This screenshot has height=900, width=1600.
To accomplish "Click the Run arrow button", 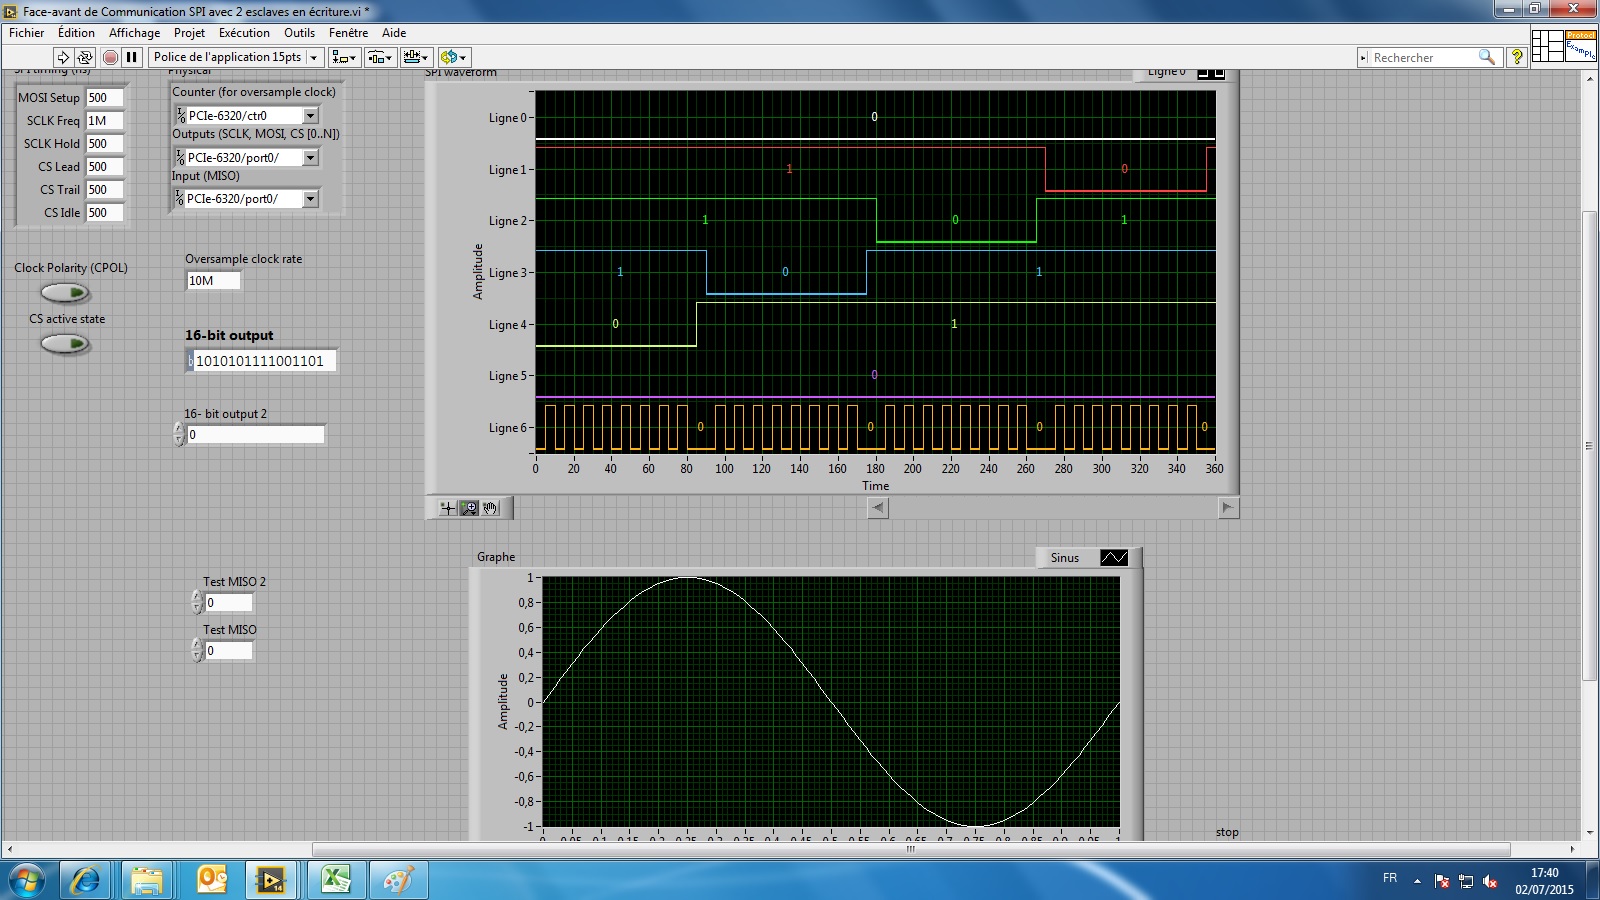I will click(63, 57).
